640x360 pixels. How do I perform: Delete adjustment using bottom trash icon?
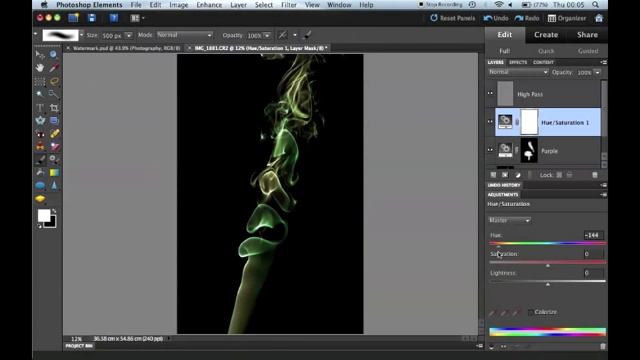tap(603, 347)
